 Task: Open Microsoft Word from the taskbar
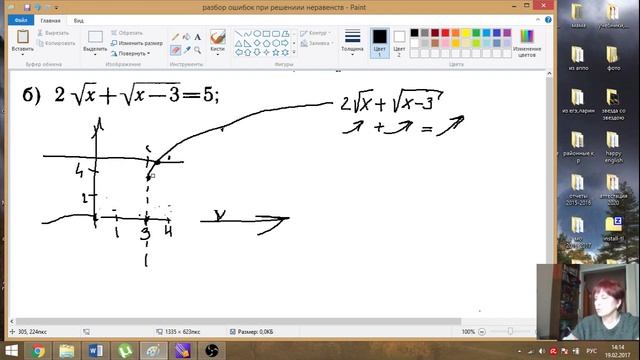(96, 351)
